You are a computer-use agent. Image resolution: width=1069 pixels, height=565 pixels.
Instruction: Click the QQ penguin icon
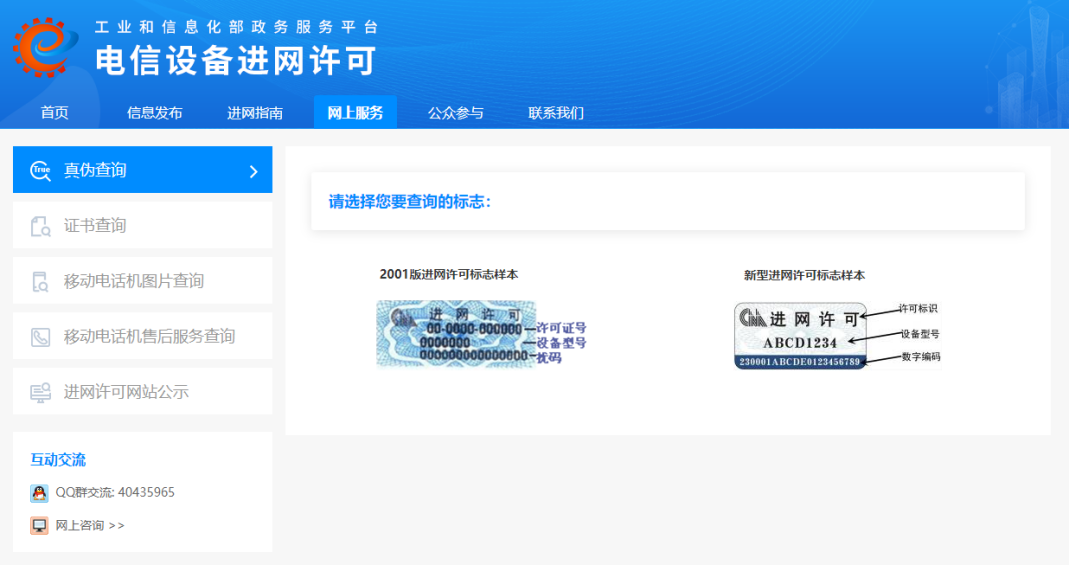[x=39, y=493]
